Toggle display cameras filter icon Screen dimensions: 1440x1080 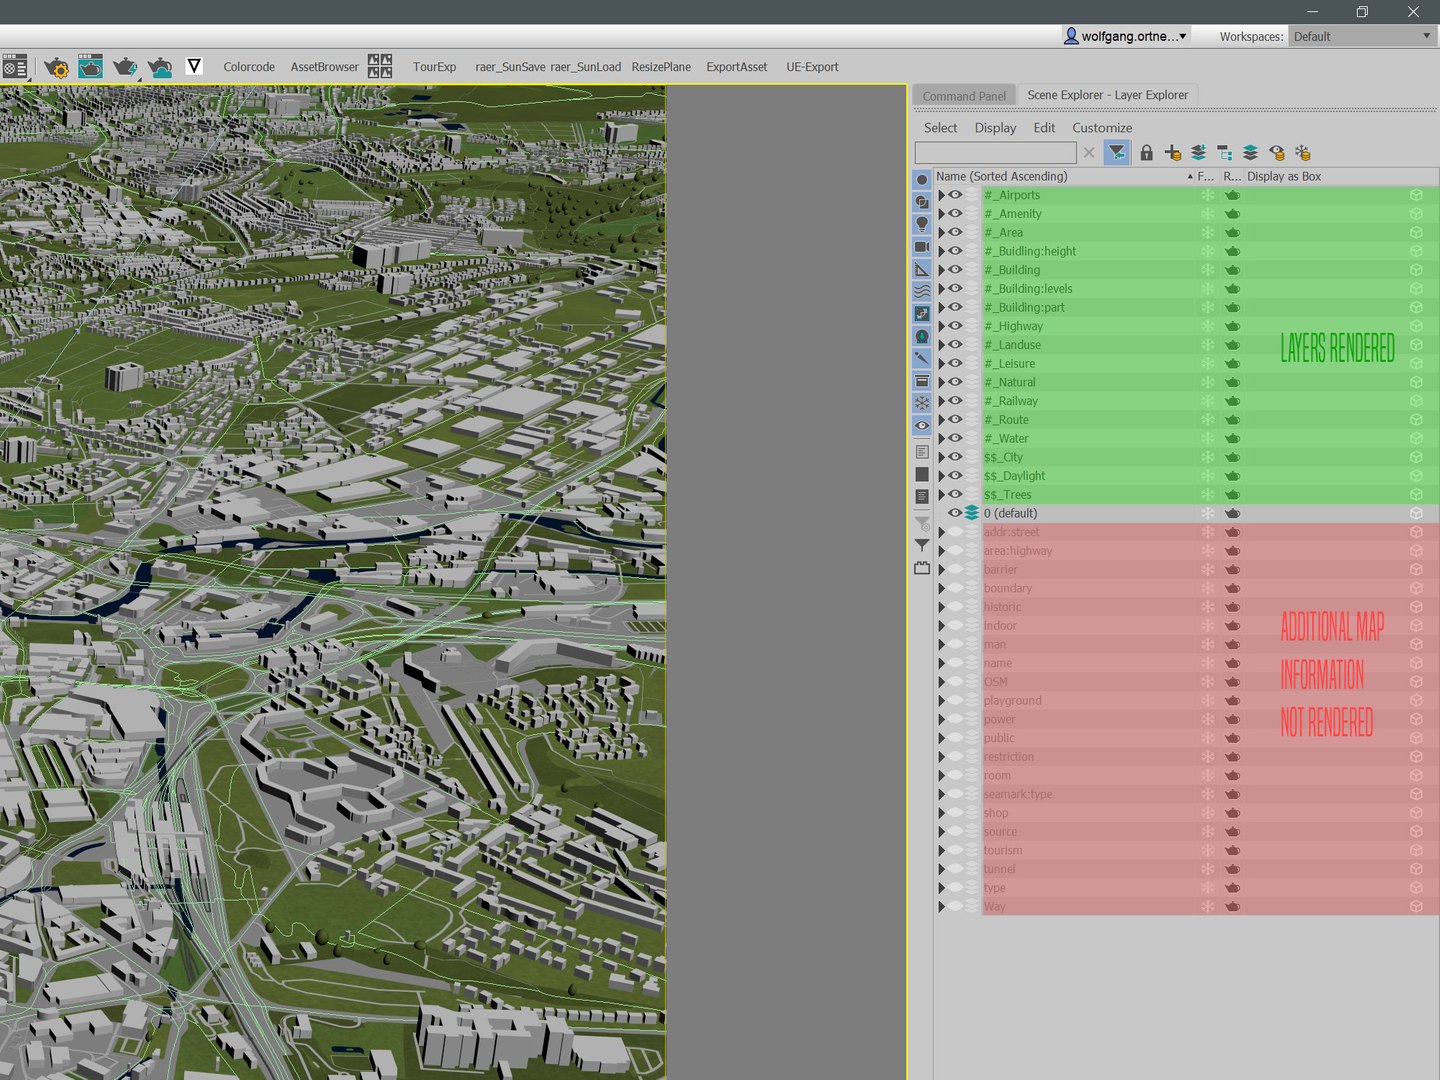click(922, 247)
